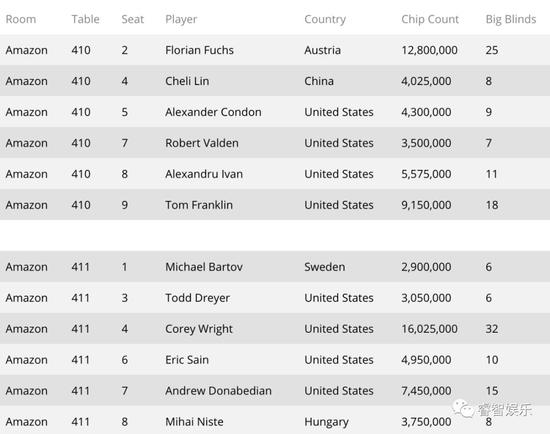Select Michael Bartov's country Sweden
Viewport: 550px width, 434px height.
[324, 267]
